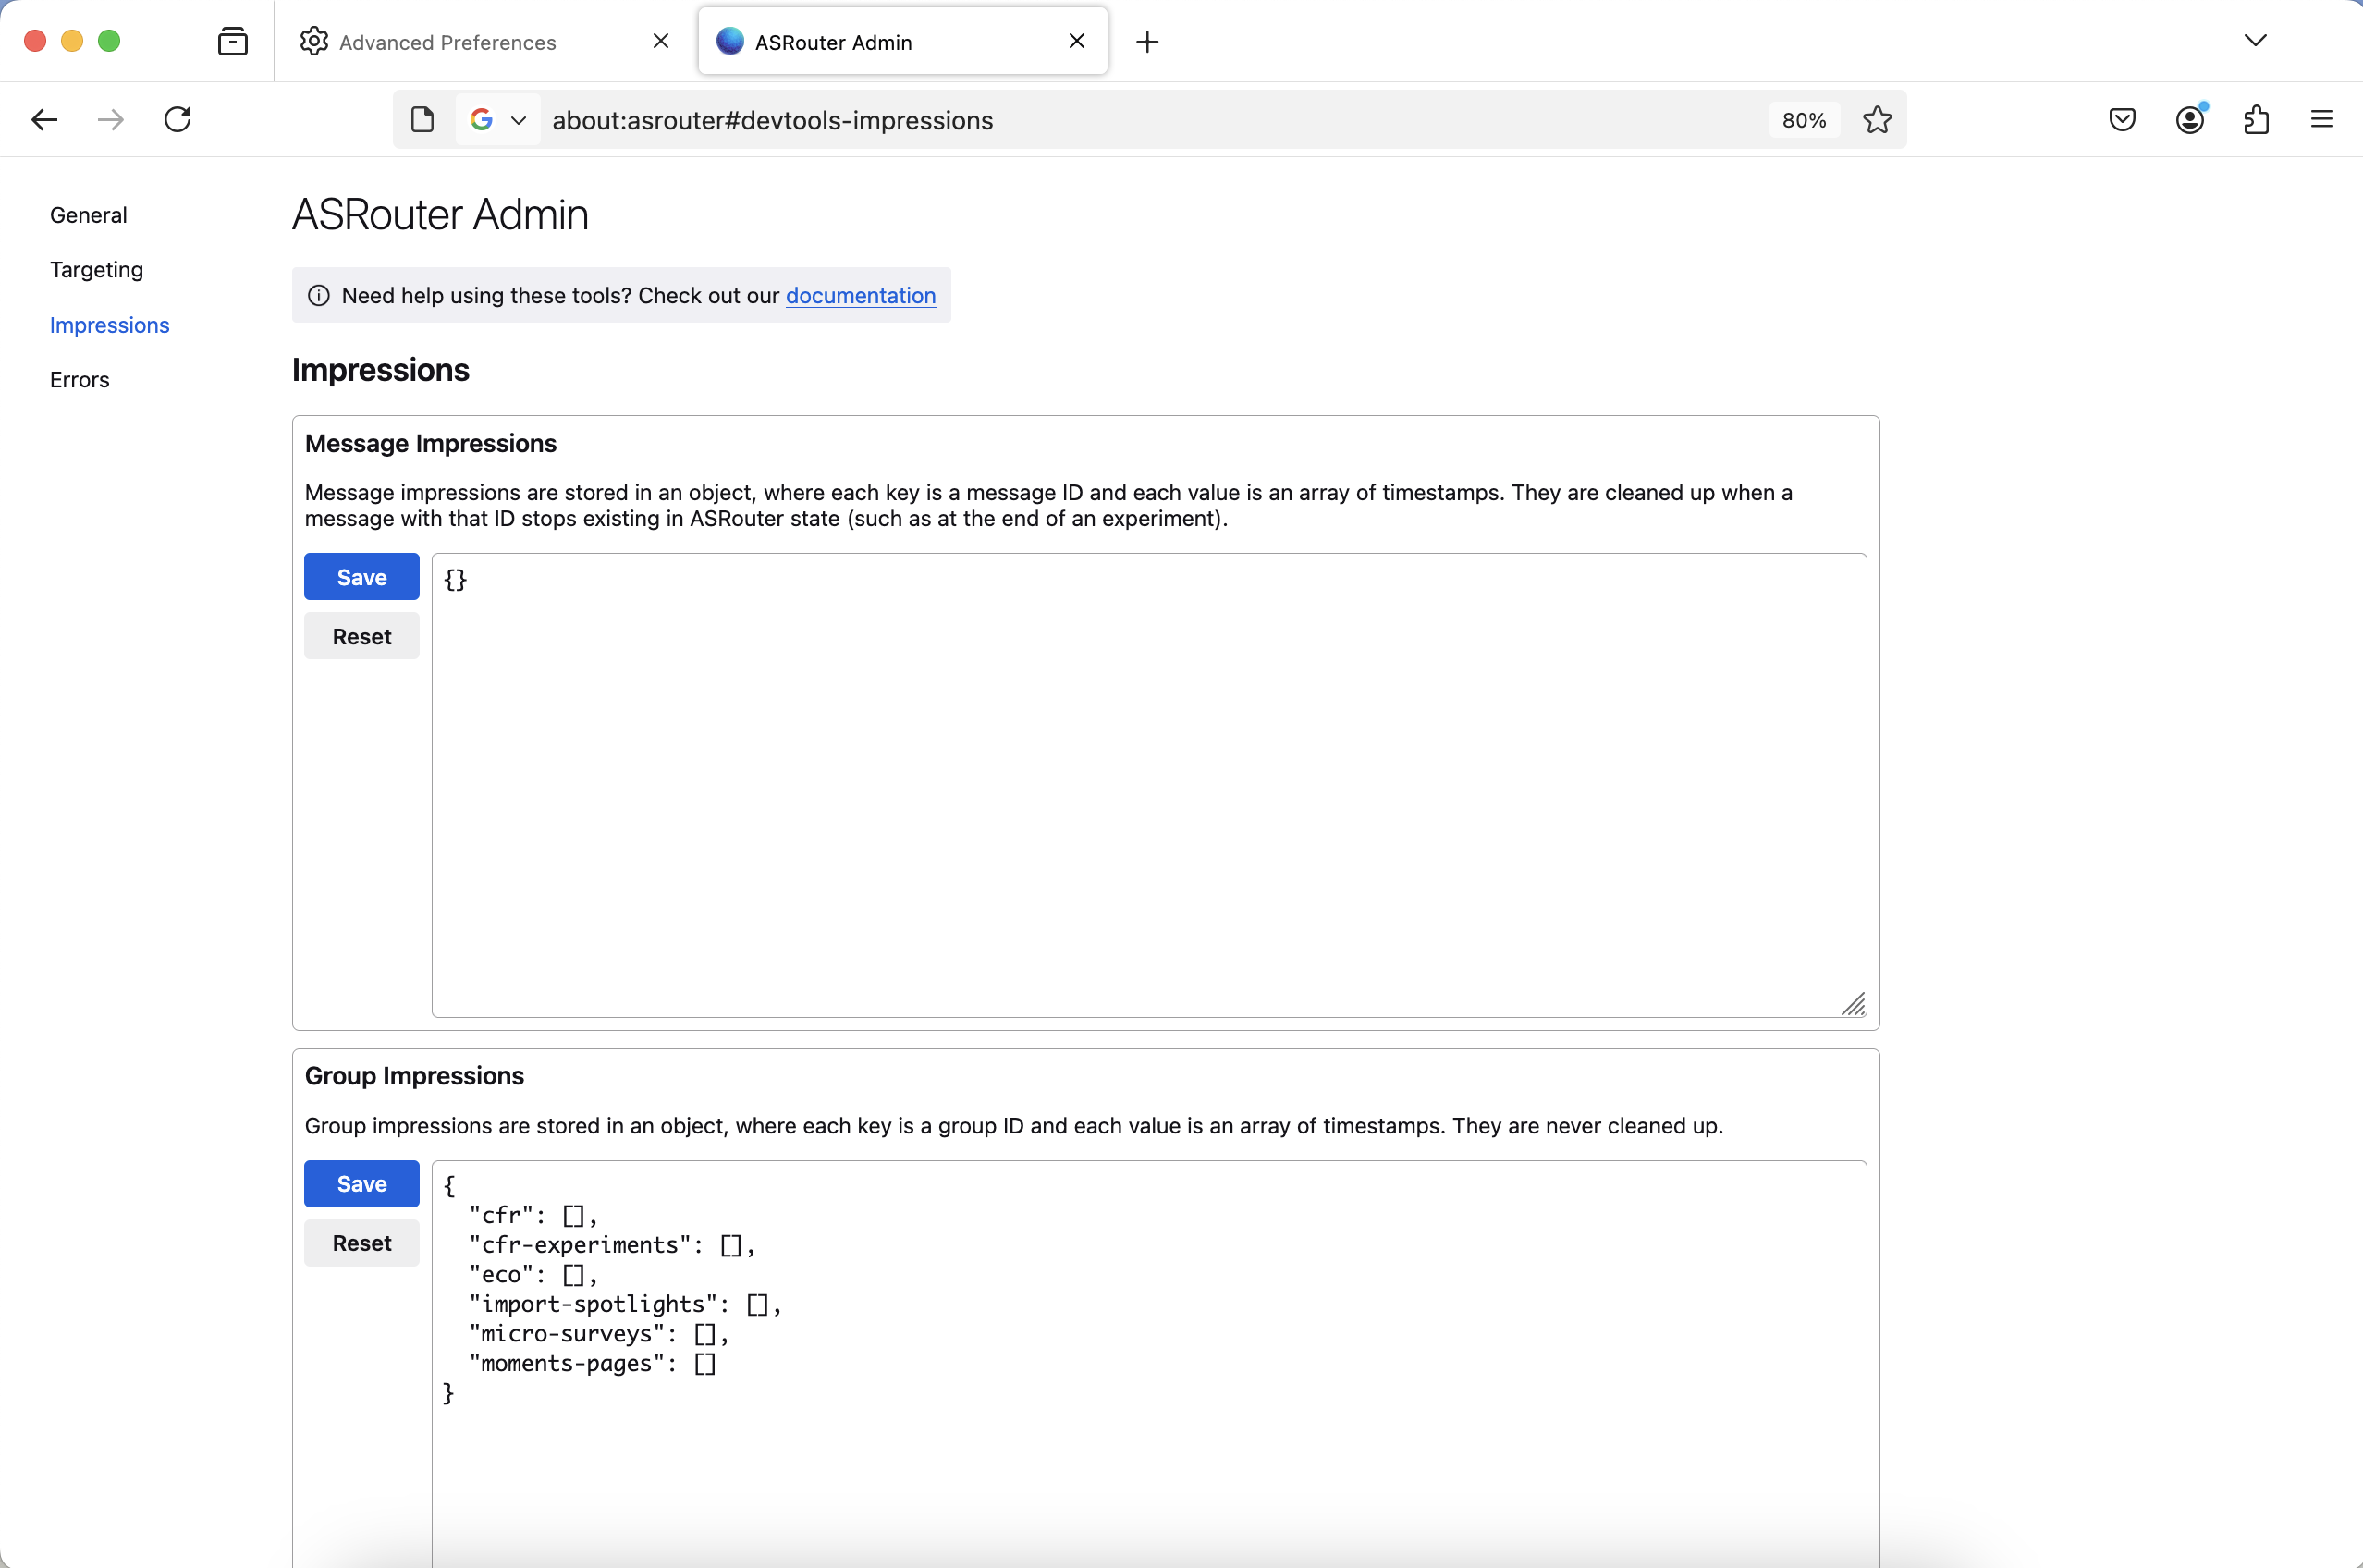The image size is (2363, 1568).
Task: Save the Message Impressions changes
Action: pyautogui.click(x=361, y=576)
